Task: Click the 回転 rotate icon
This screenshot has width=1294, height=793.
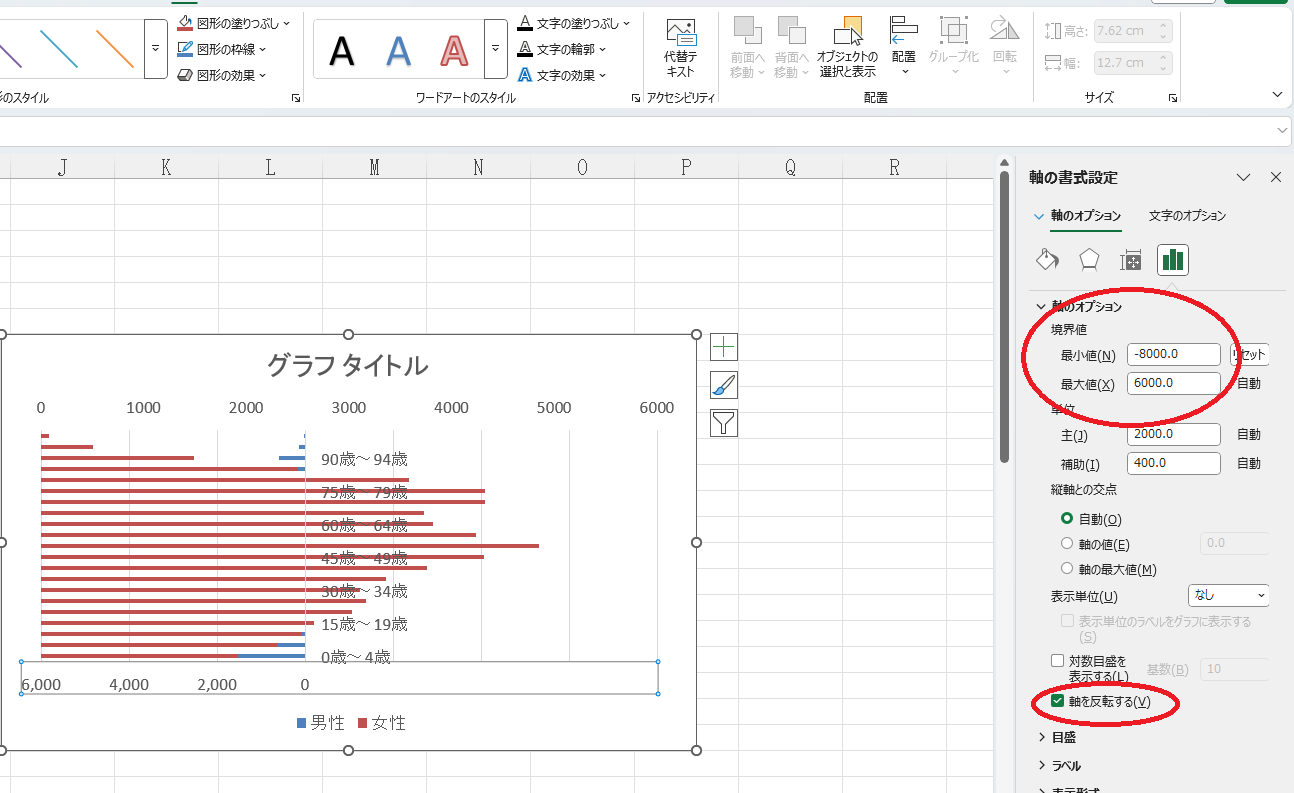Action: (1004, 30)
